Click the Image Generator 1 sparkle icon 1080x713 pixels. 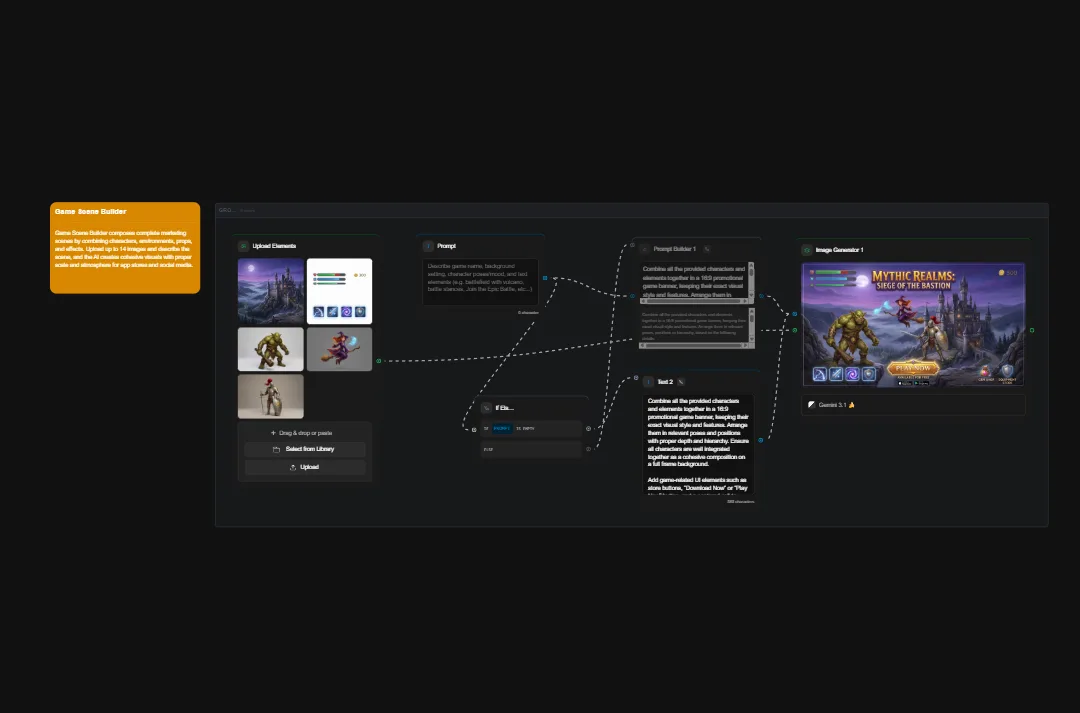[807, 250]
